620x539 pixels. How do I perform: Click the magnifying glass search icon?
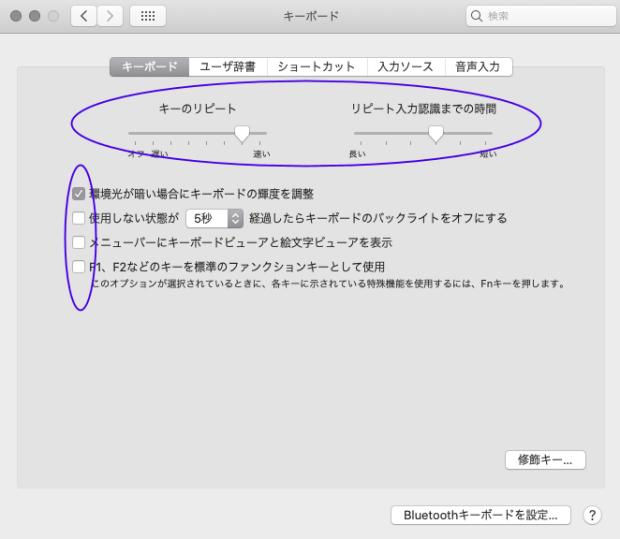pos(477,16)
